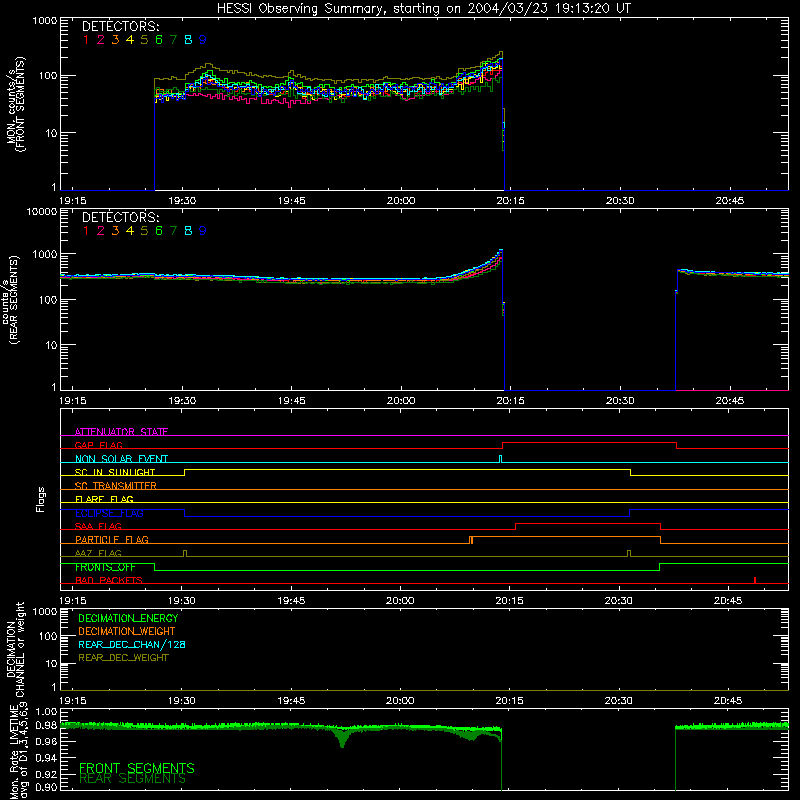Screen dimensions: 800x800
Task: Click the BAD_PACKETS red spike near 20:48
Action: pyautogui.click(x=755, y=580)
